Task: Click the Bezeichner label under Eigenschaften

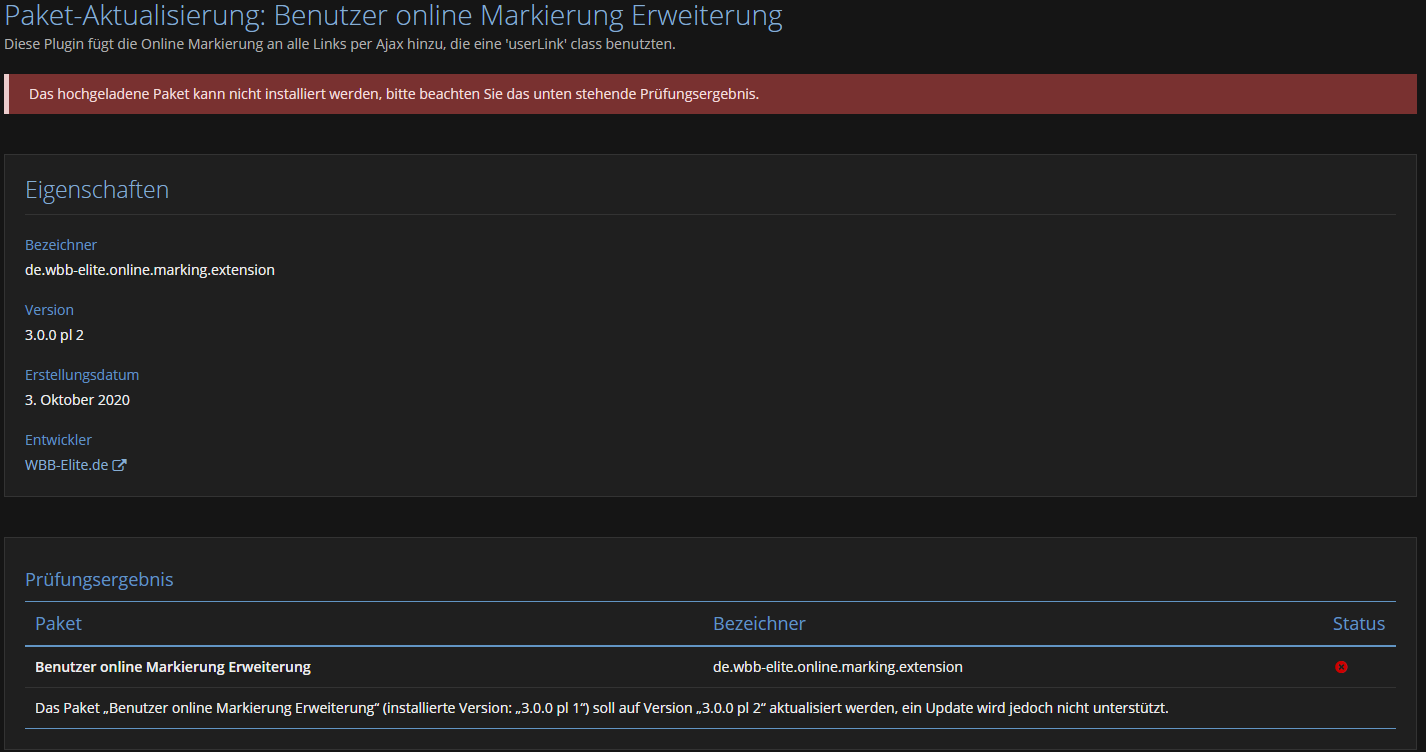Action: (x=61, y=245)
